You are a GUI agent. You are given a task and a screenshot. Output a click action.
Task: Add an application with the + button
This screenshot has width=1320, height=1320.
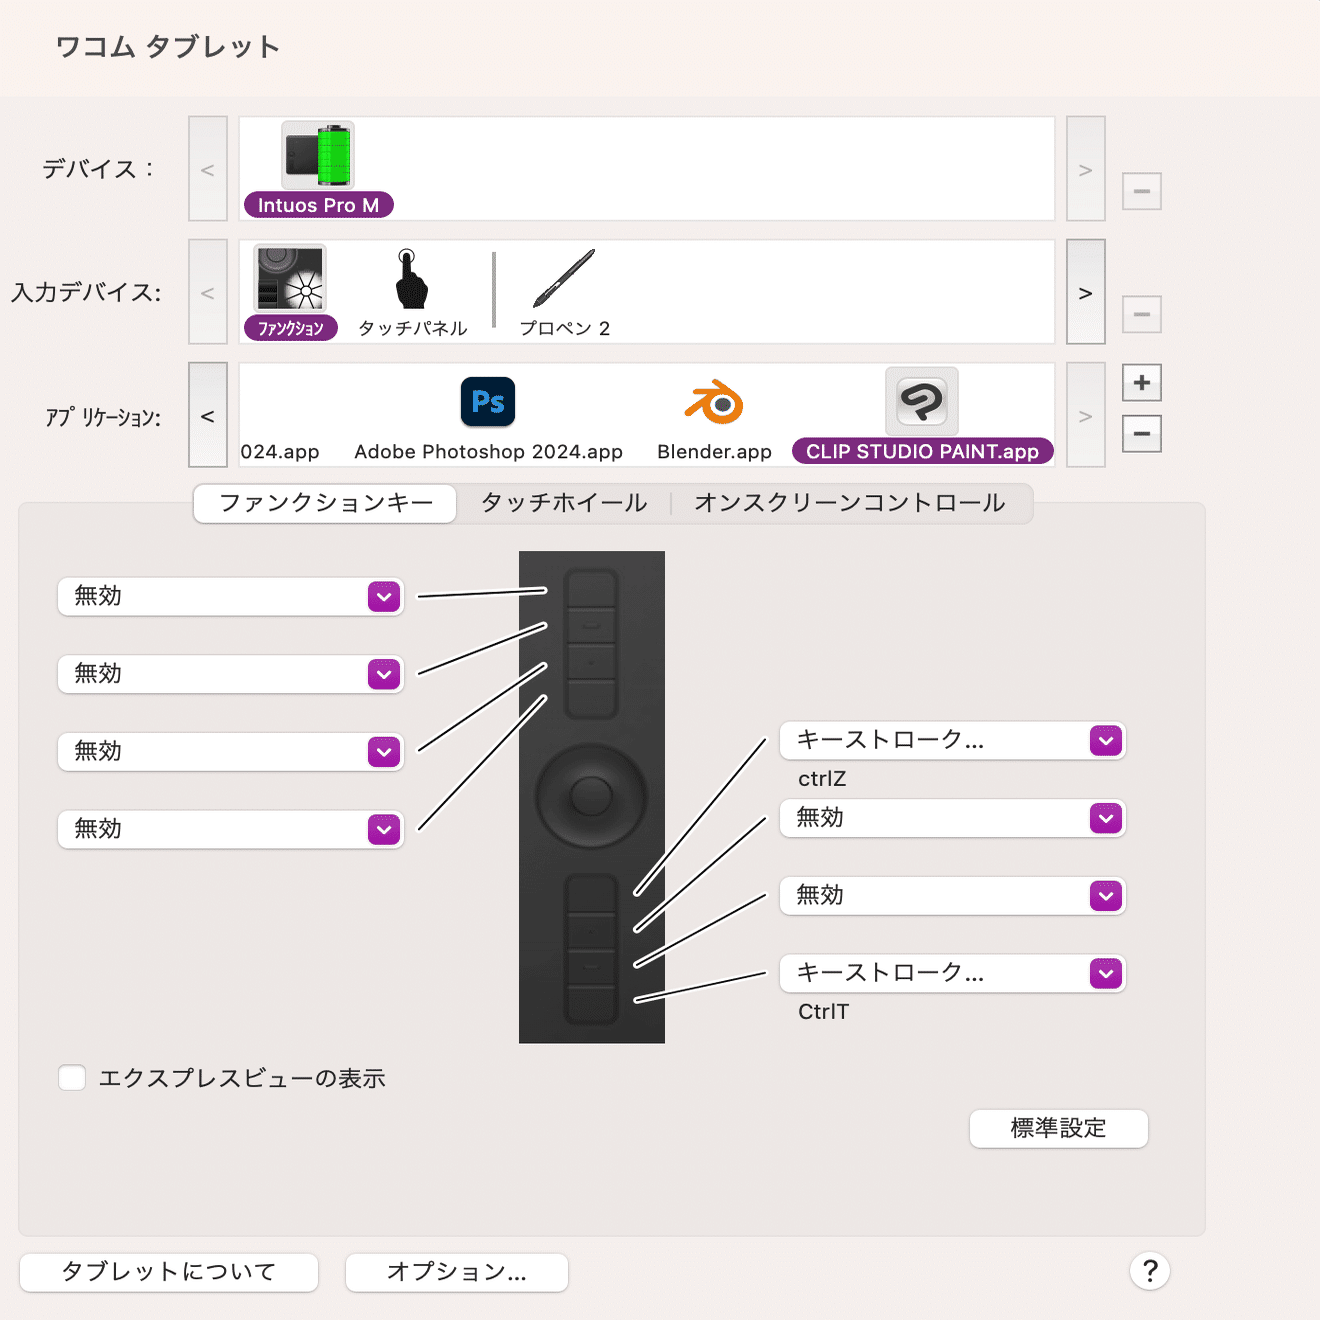point(1141,382)
